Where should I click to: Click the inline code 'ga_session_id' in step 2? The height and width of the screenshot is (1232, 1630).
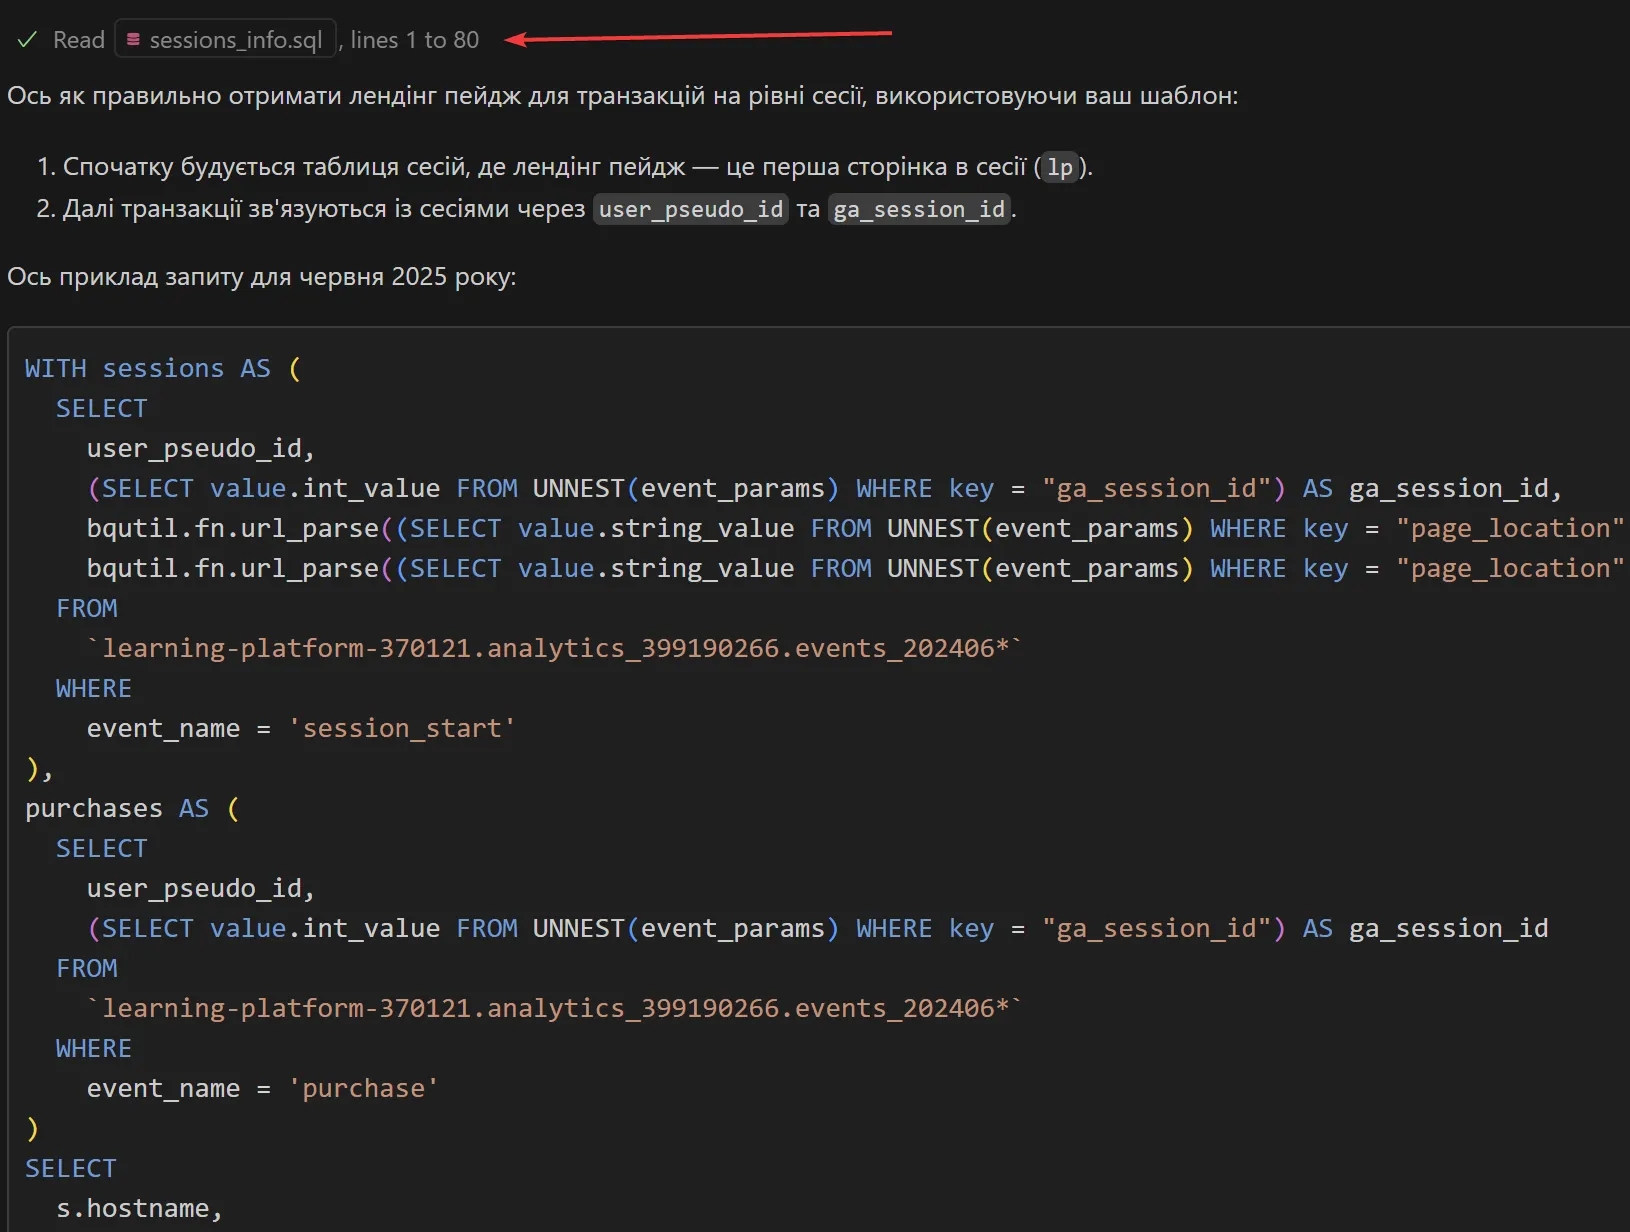click(919, 209)
